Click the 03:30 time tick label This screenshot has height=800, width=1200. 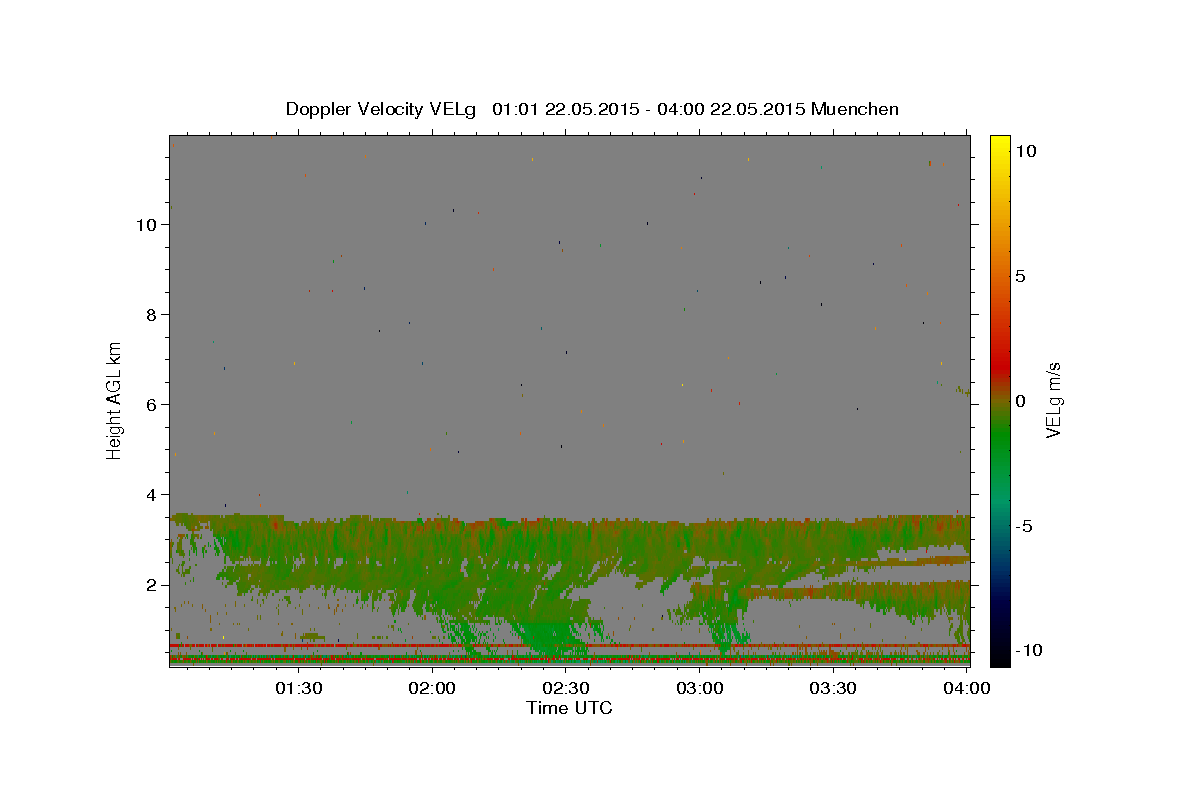click(x=833, y=688)
